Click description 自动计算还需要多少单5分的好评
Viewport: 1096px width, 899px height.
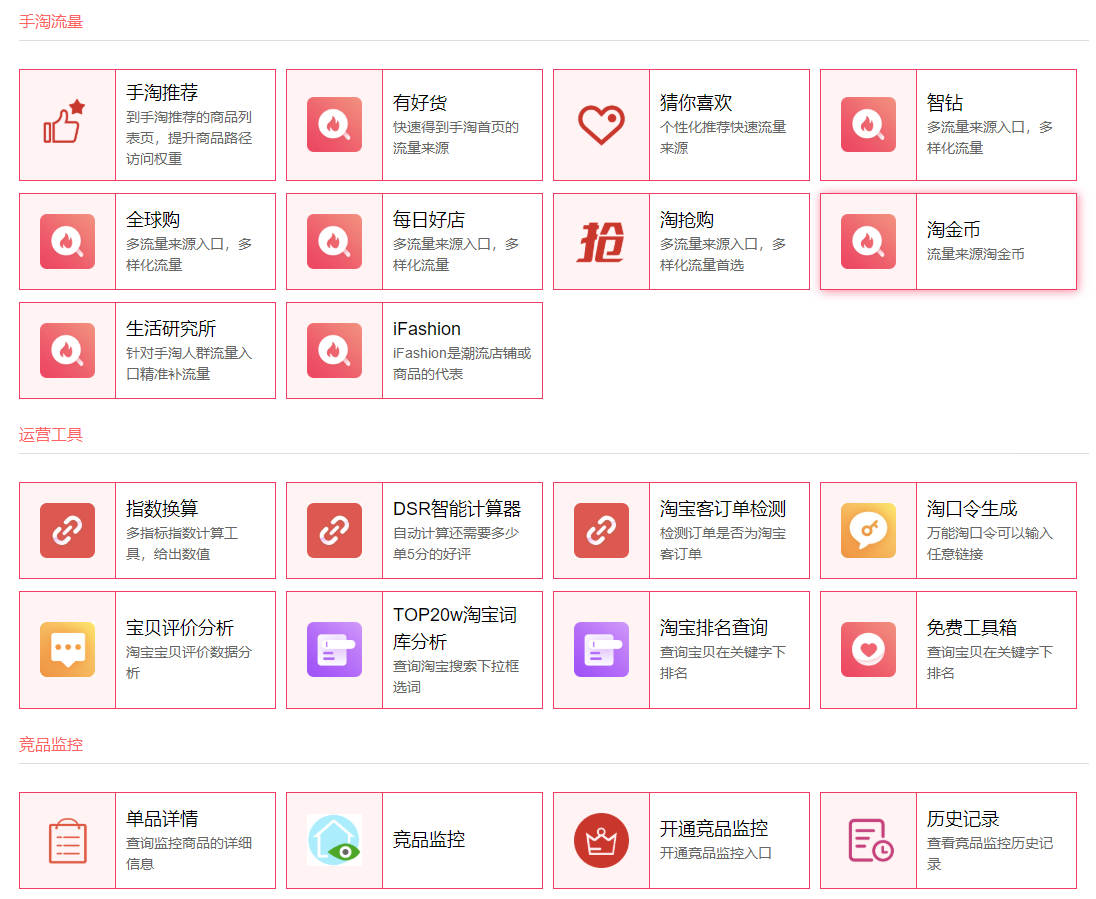point(456,543)
